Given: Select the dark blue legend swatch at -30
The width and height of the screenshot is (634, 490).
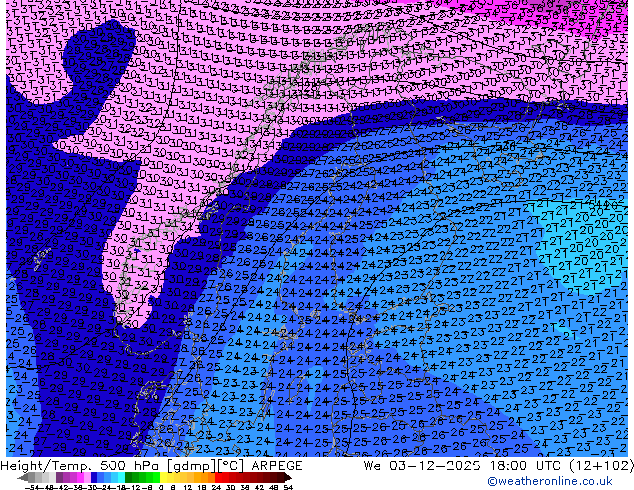Looking at the screenshot, I should coord(94,477).
